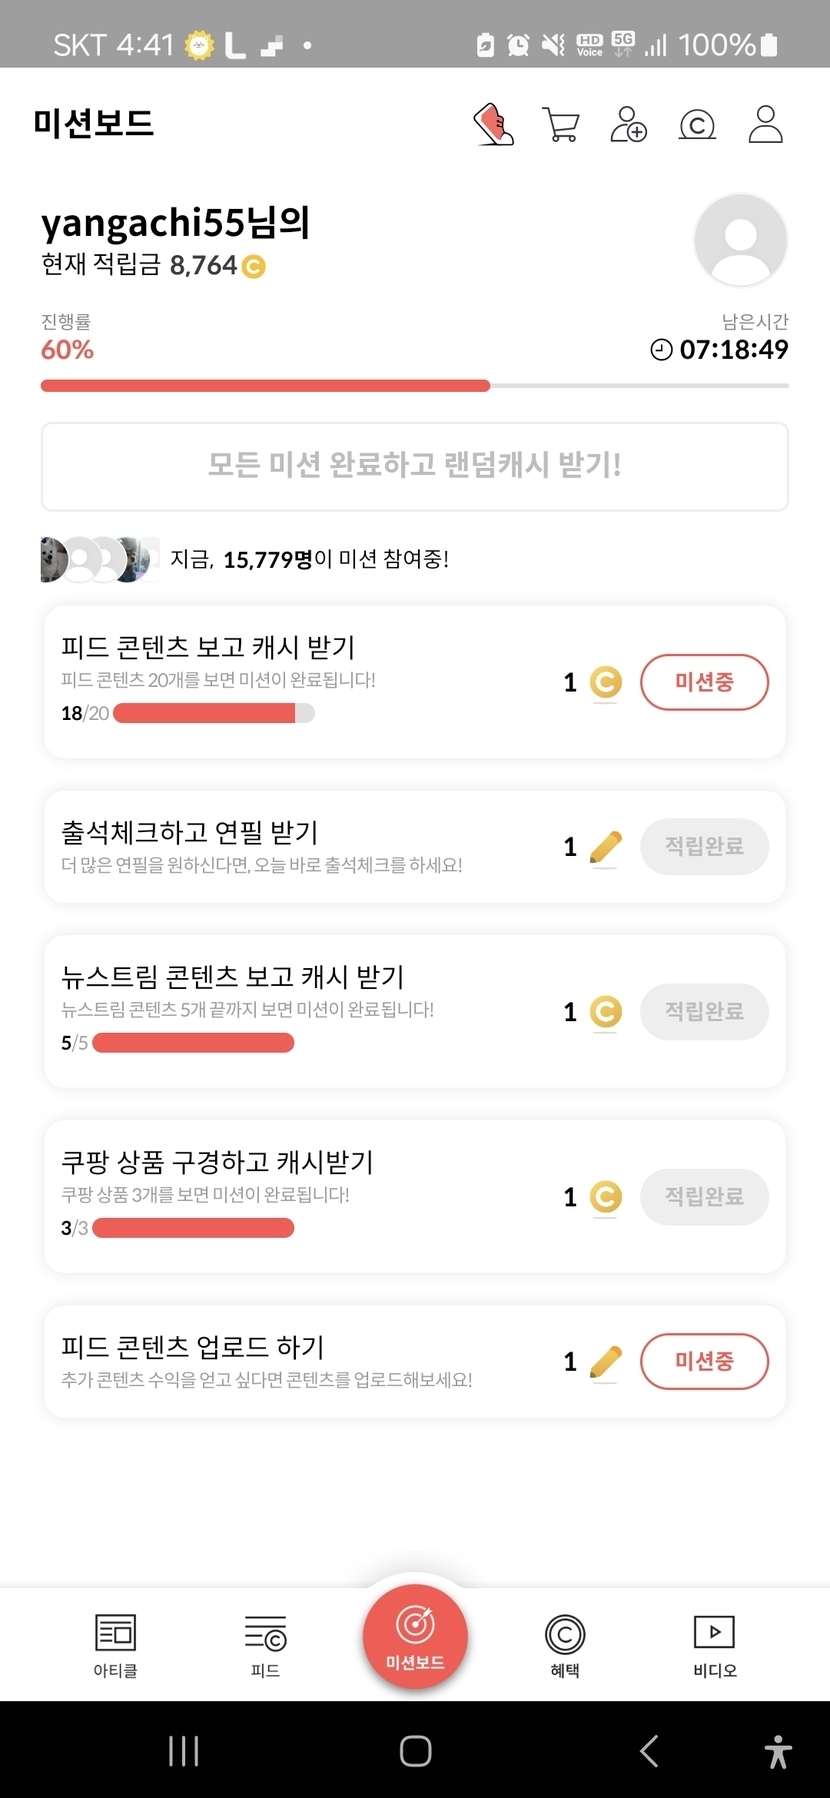Open the cash coin icon in header
This screenshot has width=830, height=1798.
point(697,125)
